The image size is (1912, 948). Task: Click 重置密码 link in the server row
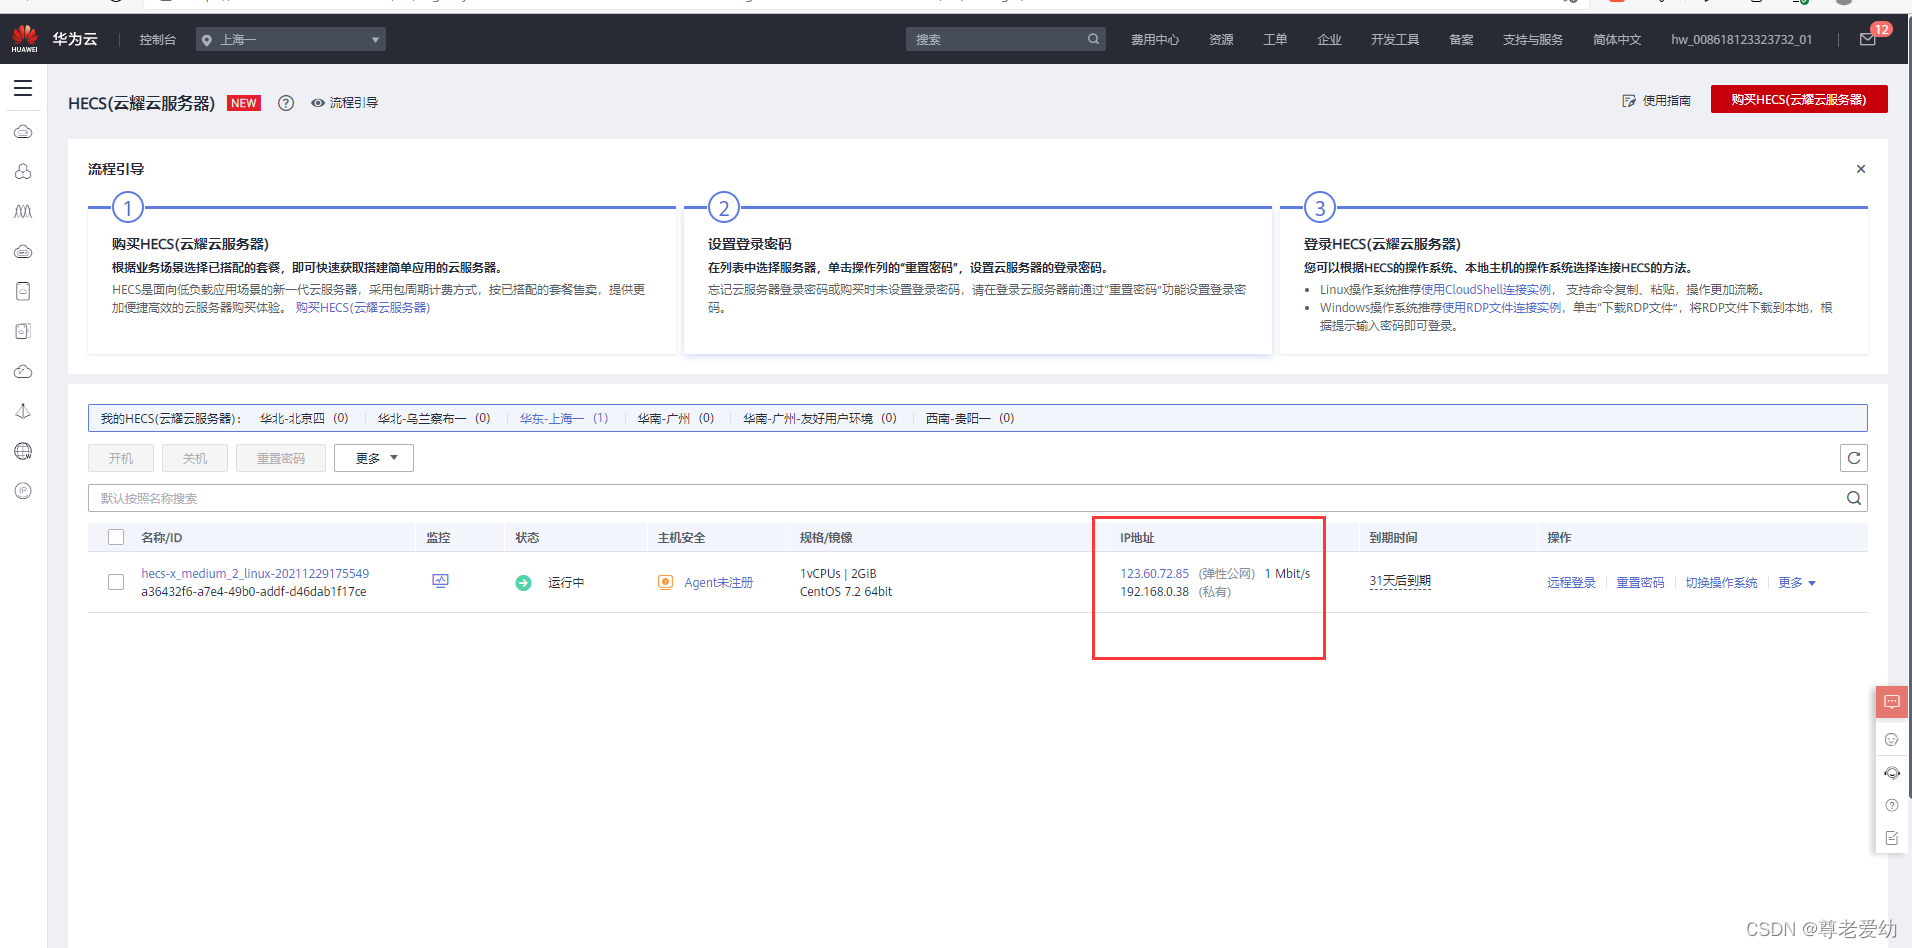point(1640,583)
